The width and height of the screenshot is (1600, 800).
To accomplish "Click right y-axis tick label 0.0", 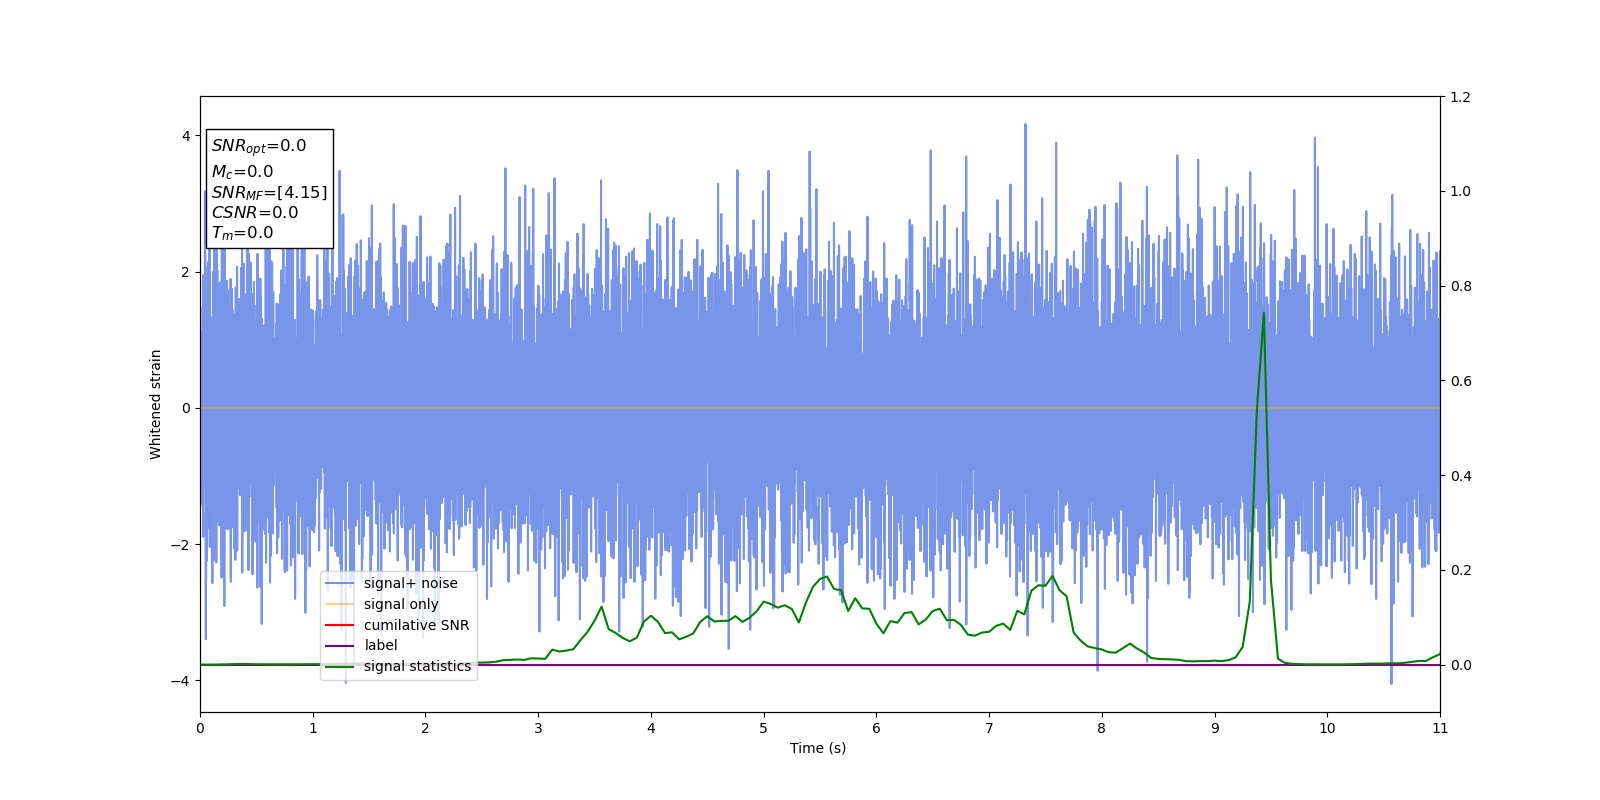I will [x=1460, y=665].
